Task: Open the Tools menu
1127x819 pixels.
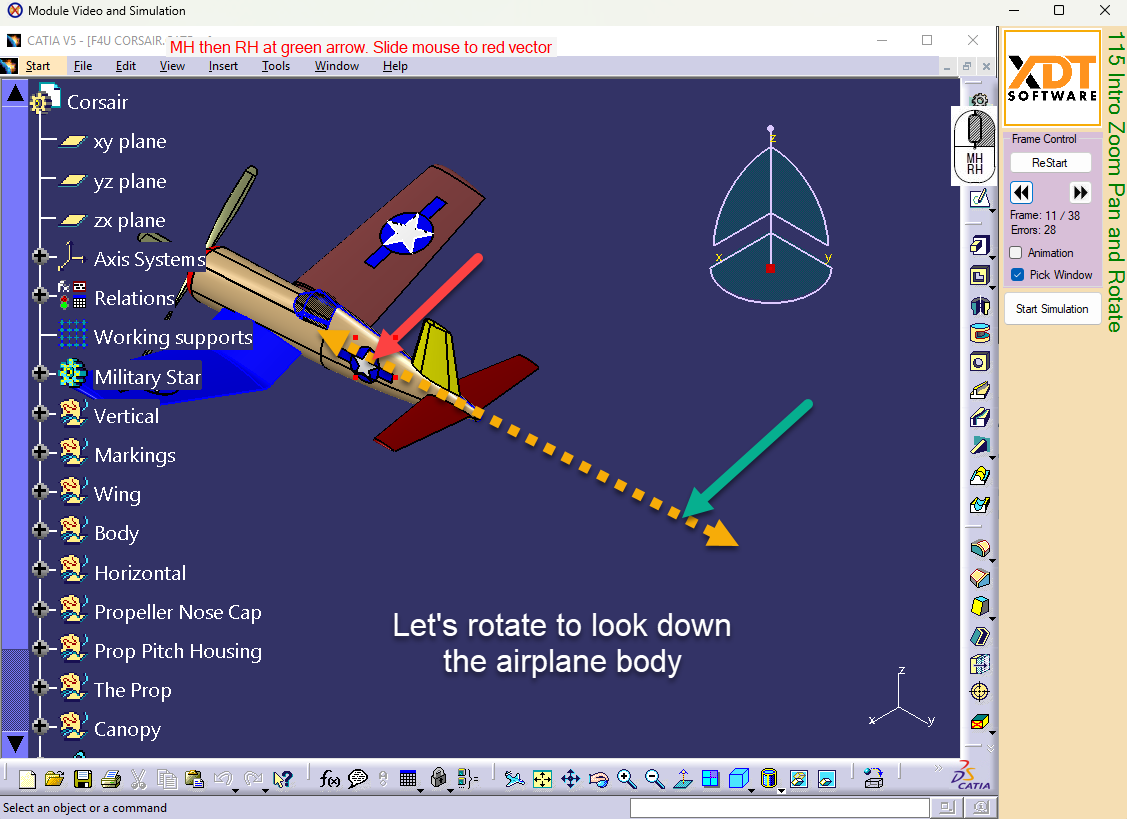Action: tap(275, 66)
